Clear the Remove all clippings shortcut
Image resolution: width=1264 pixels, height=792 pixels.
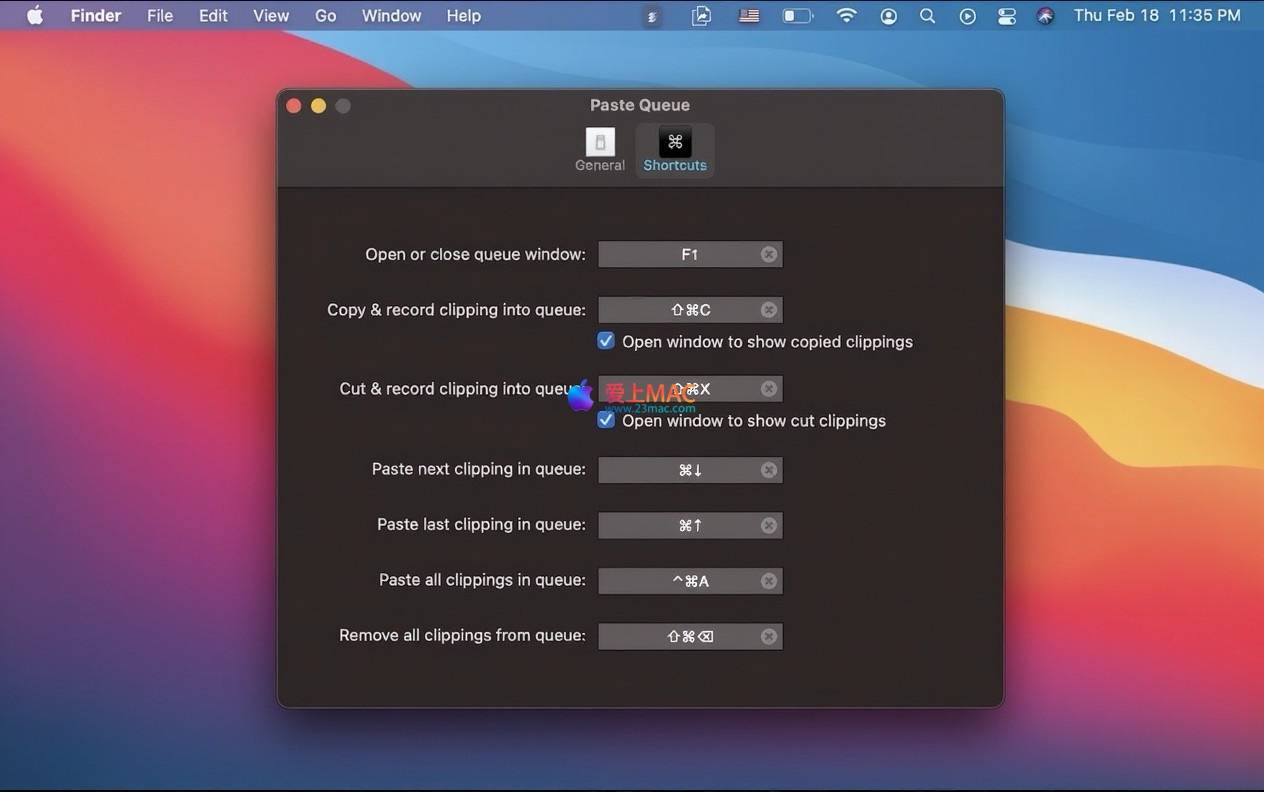(x=769, y=636)
